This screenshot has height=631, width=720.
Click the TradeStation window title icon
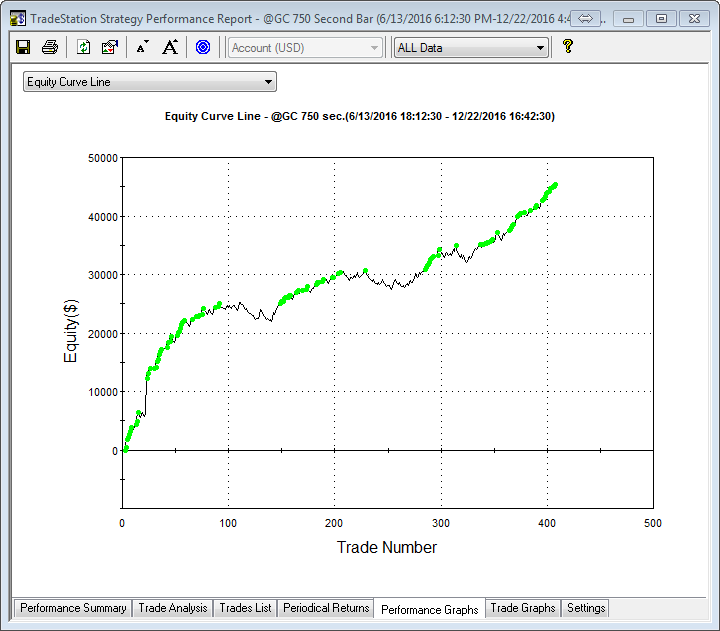17,18
